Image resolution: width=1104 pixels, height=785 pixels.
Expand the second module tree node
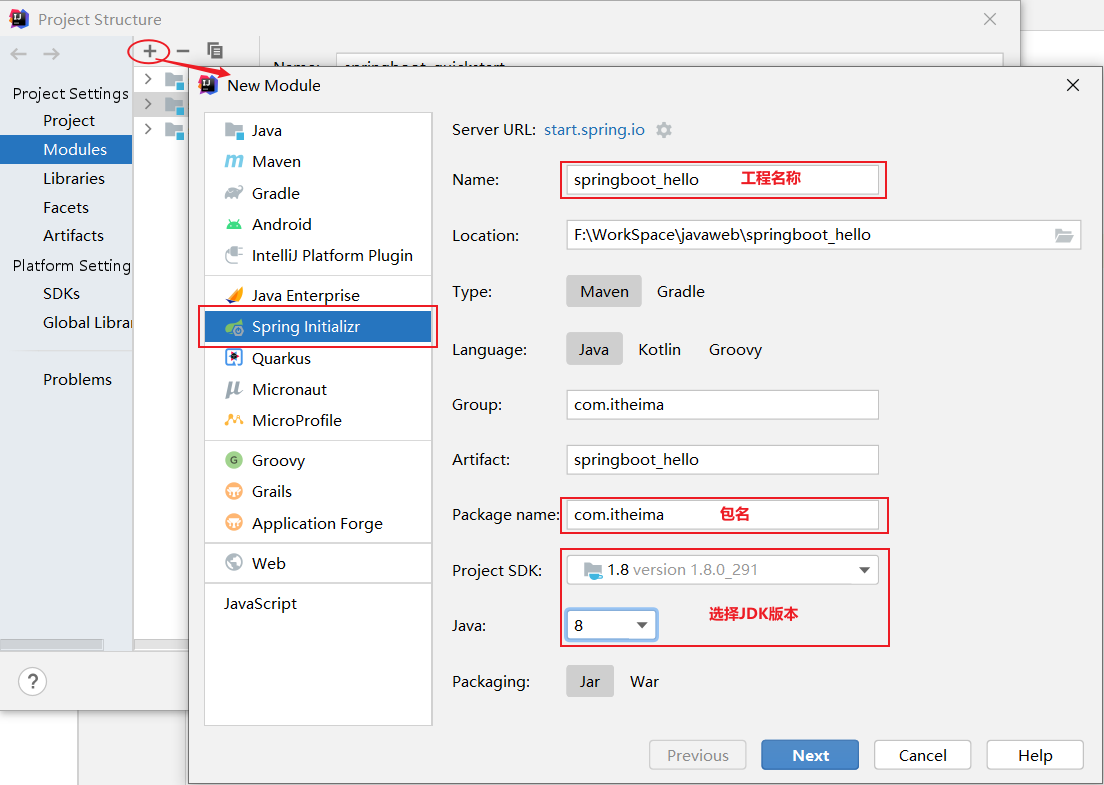(x=148, y=104)
